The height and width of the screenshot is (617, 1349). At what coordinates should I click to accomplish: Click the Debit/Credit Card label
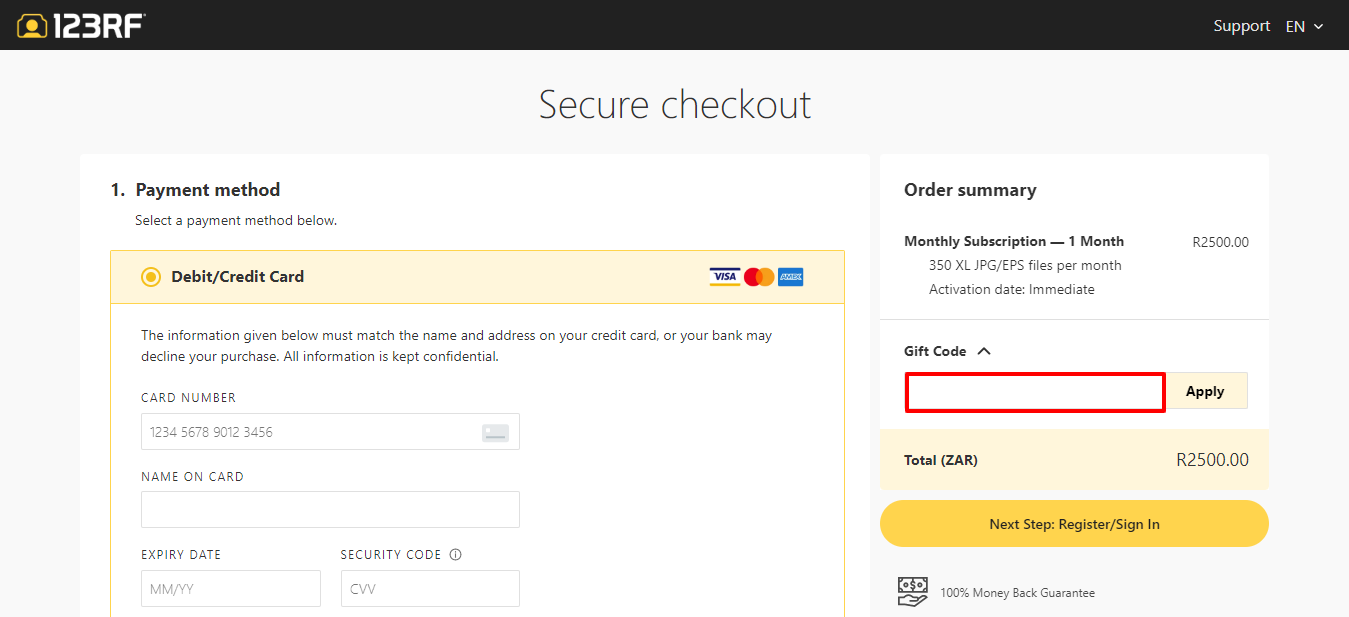coord(237,277)
